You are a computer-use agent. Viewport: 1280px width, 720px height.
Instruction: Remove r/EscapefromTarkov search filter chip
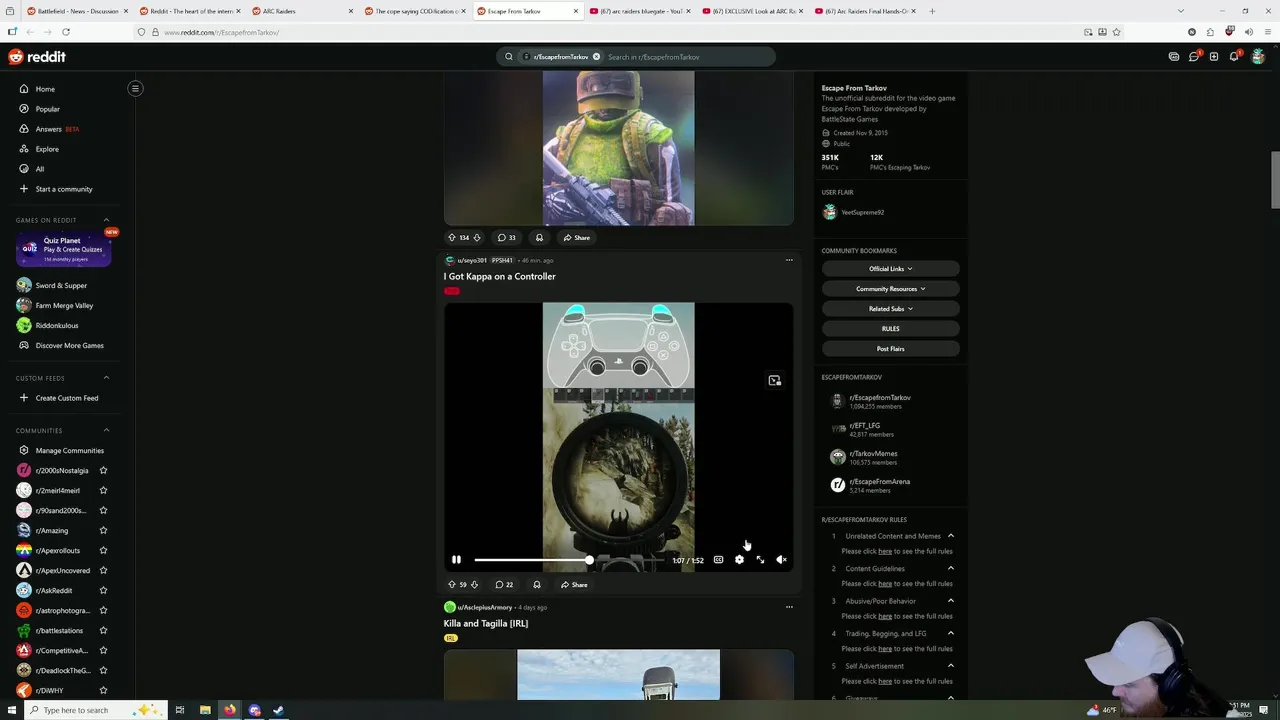click(x=596, y=57)
